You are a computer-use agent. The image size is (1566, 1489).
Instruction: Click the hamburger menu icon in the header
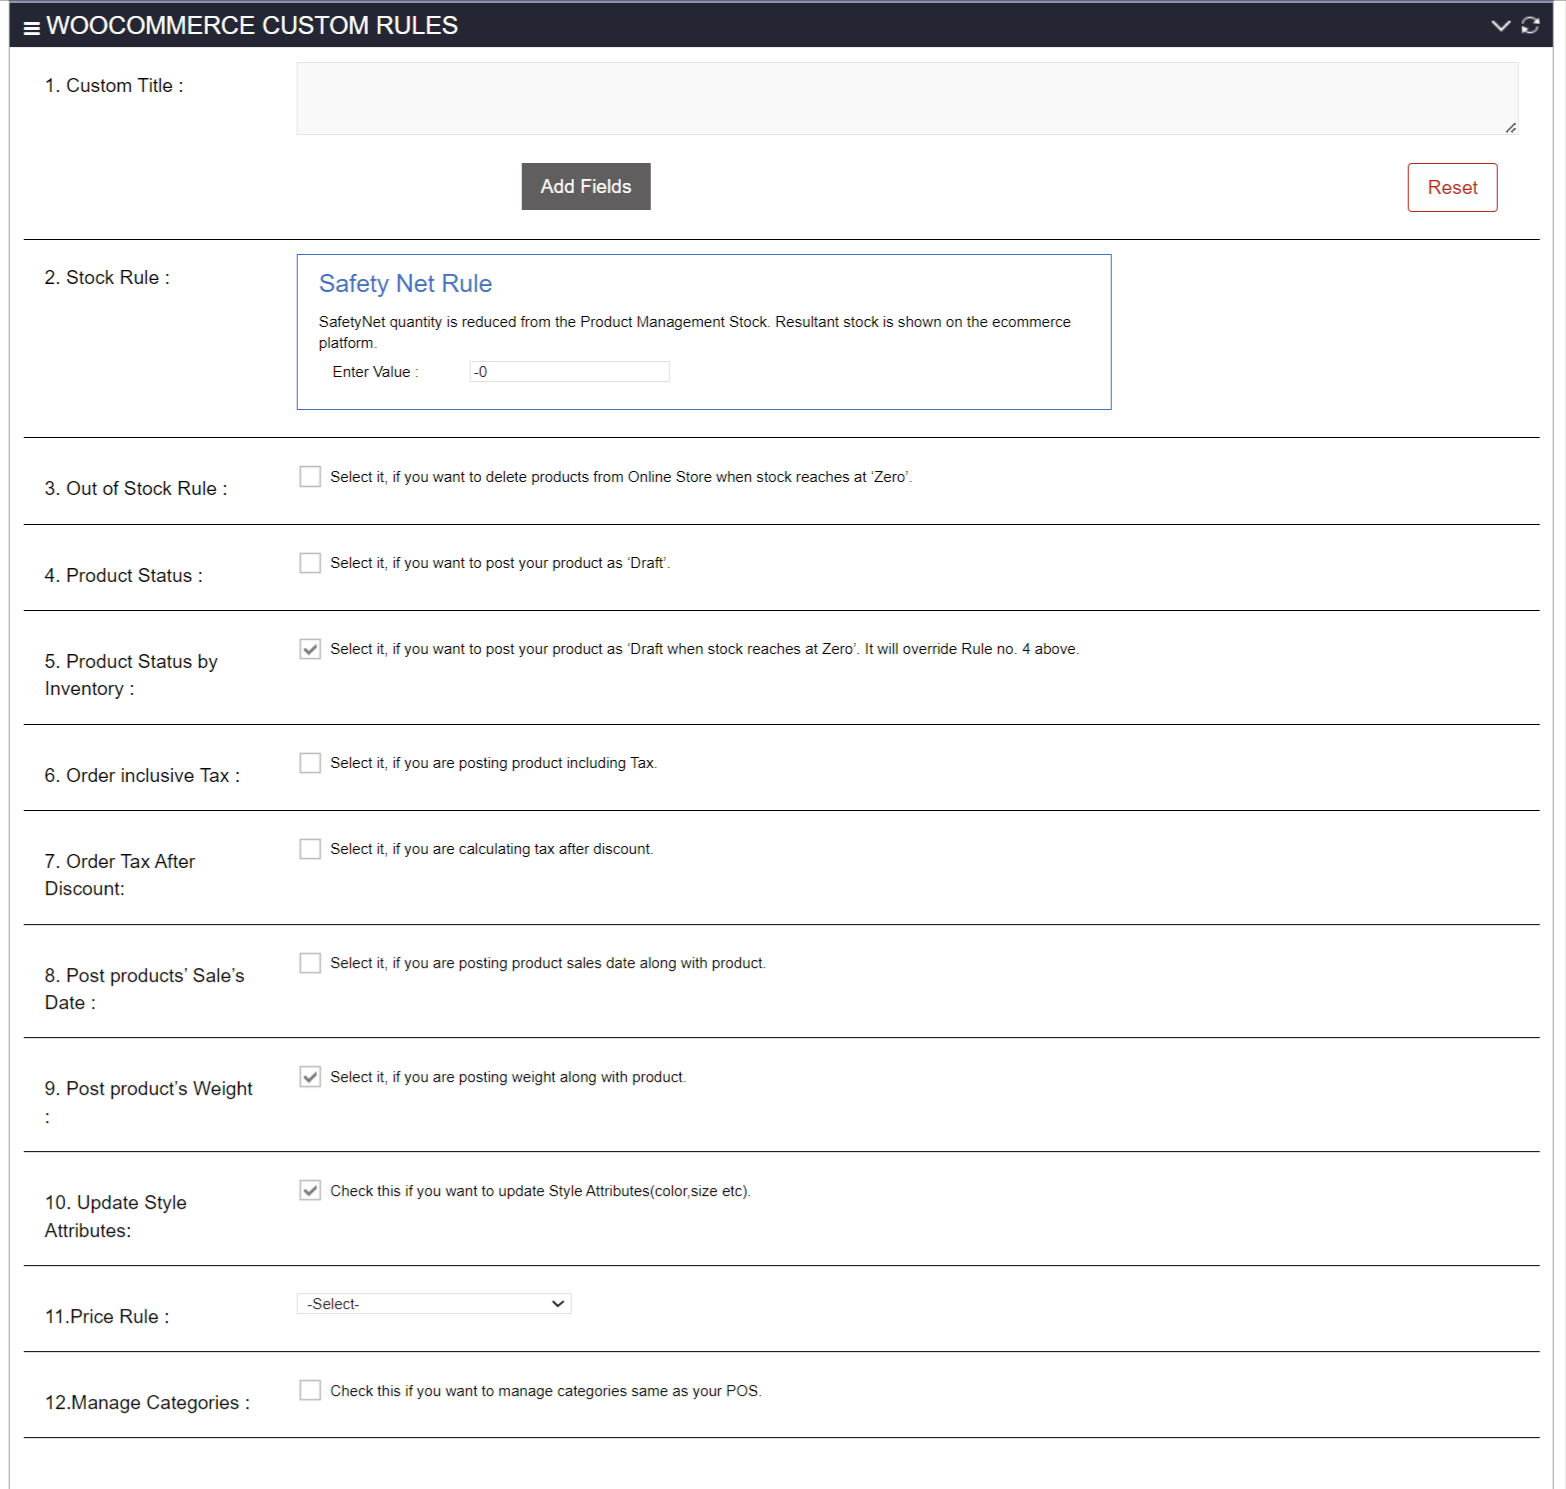click(x=31, y=28)
